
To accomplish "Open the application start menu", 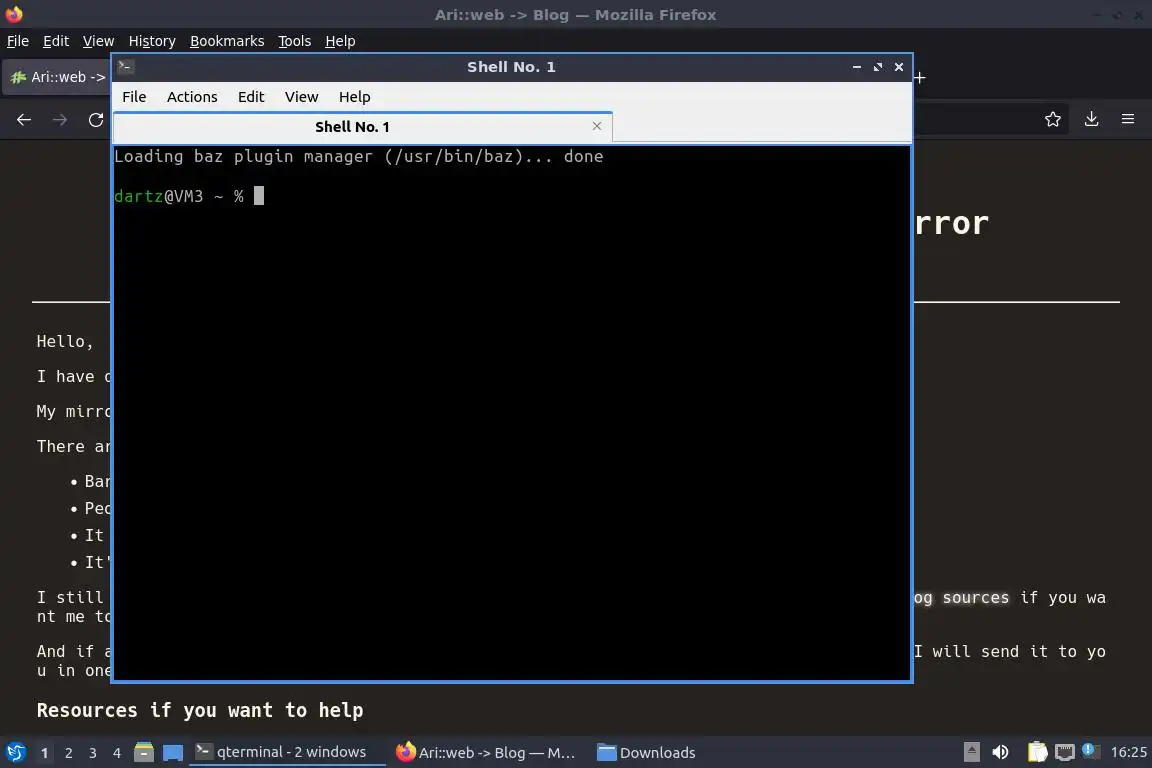I will pos(15,752).
